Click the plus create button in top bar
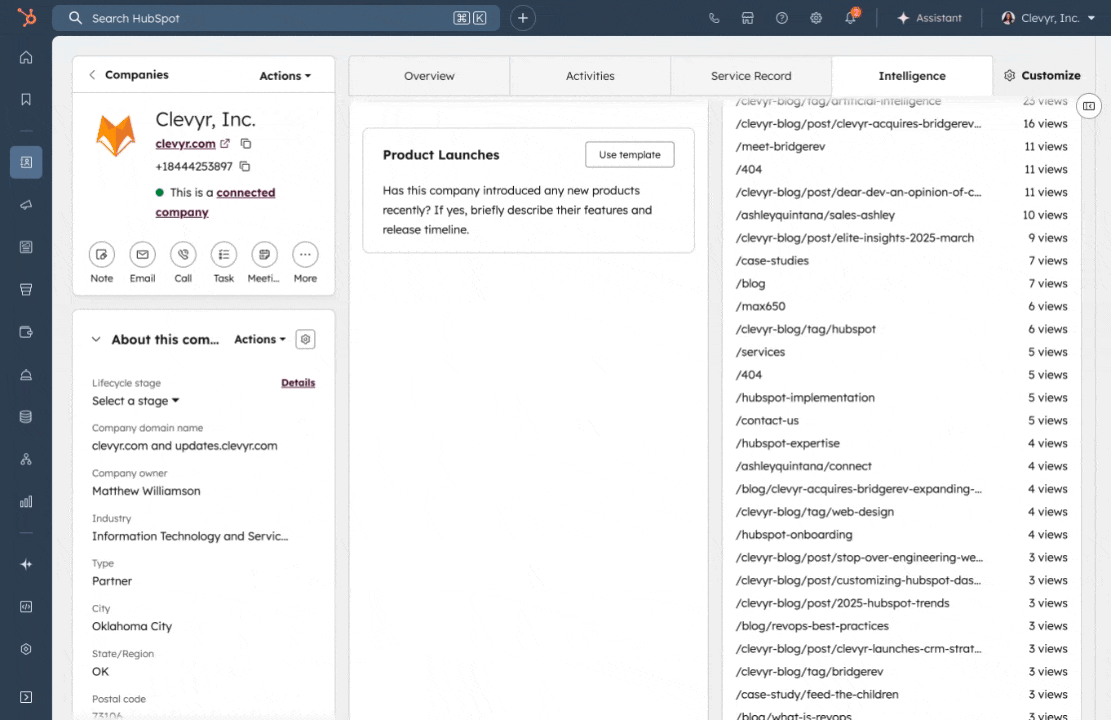1111x720 pixels. pos(523,18)
